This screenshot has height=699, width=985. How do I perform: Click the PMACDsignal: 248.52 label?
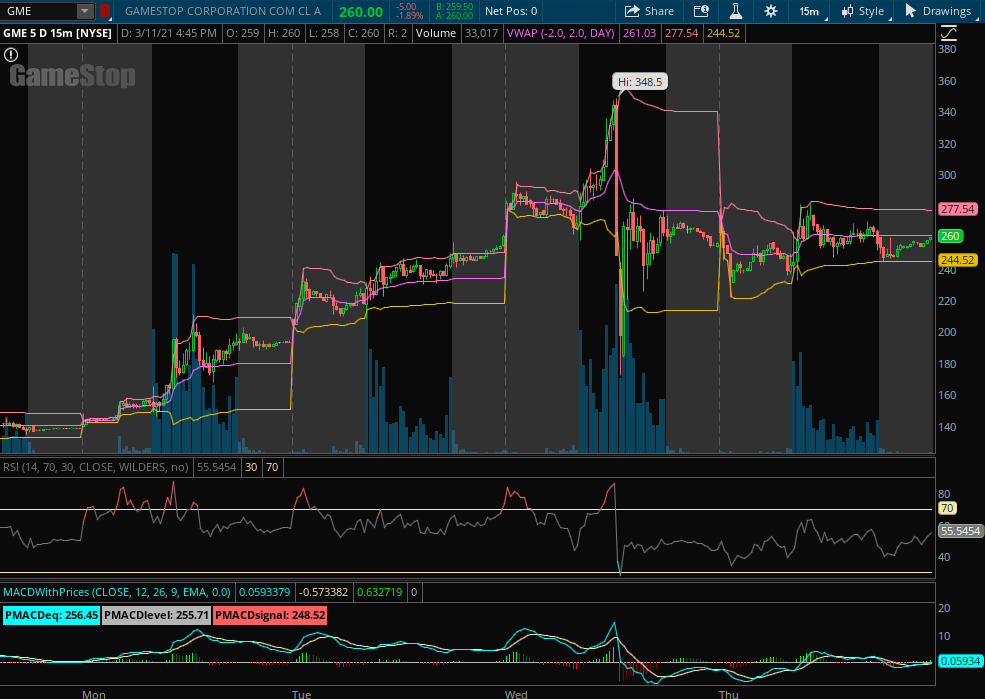pyautogui.click(x=269, y=615)
